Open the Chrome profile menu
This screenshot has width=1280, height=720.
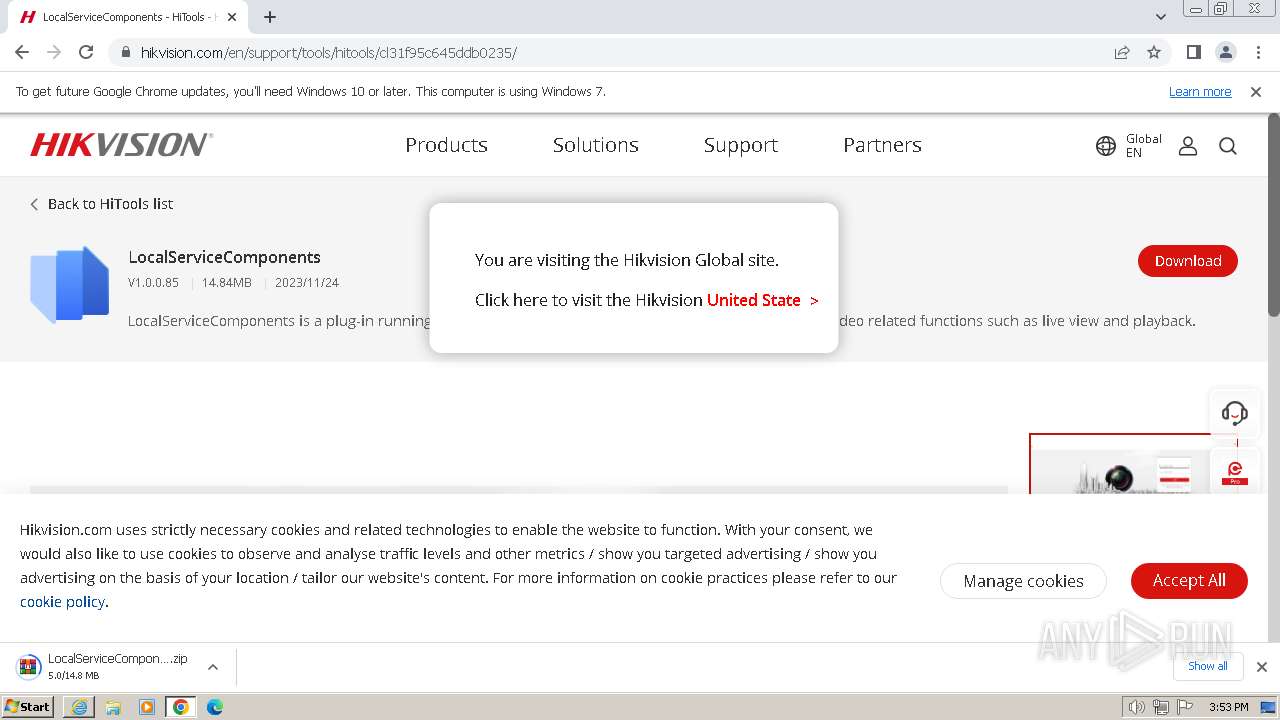[1225, 52]
